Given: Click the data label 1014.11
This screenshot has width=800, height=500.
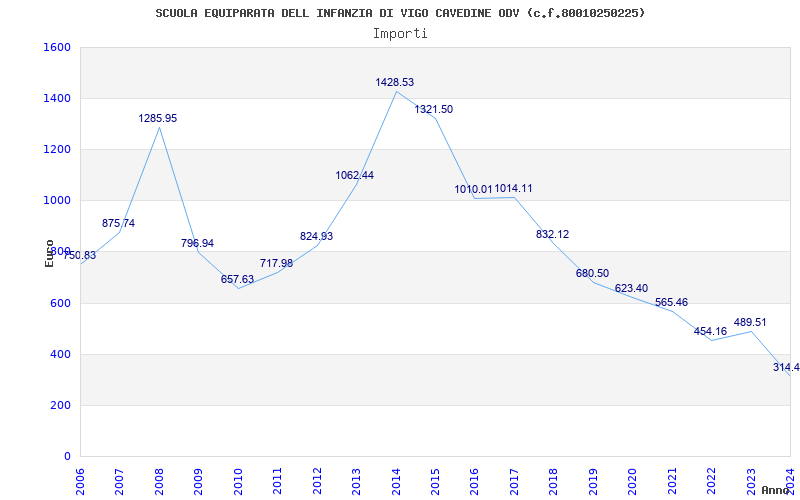Looking at the screenshot, I should tap(513, 188).
